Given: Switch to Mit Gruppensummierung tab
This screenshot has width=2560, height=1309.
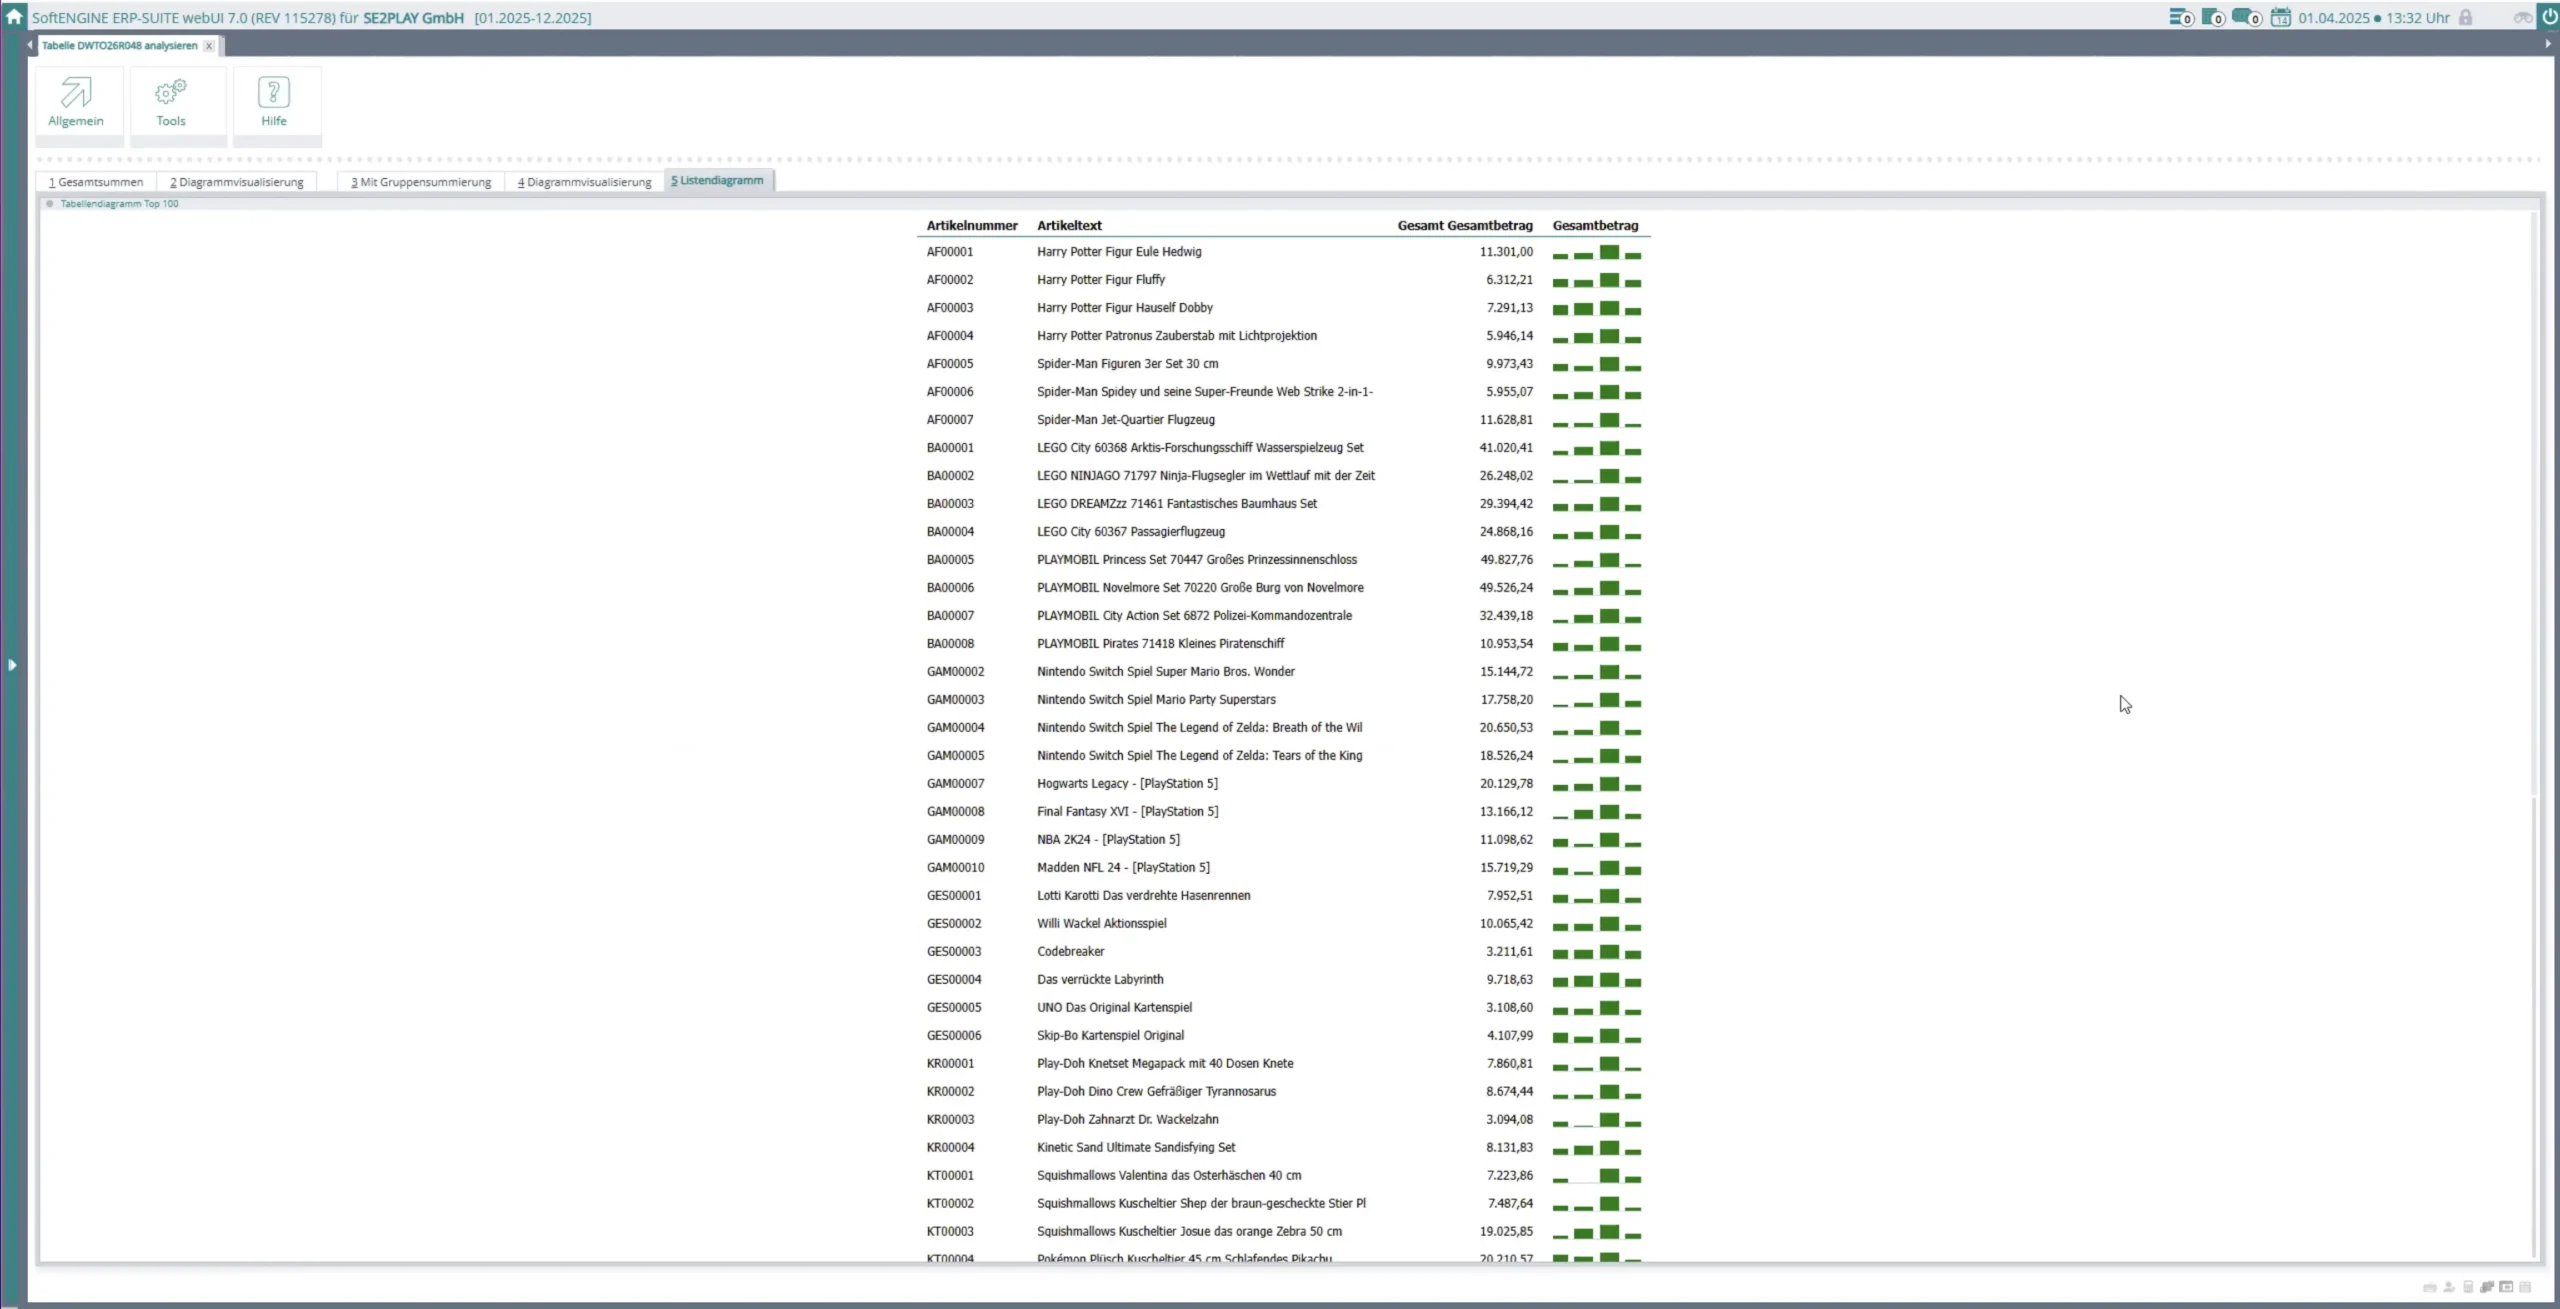Looking at the screenshot, I should point(421,182).
